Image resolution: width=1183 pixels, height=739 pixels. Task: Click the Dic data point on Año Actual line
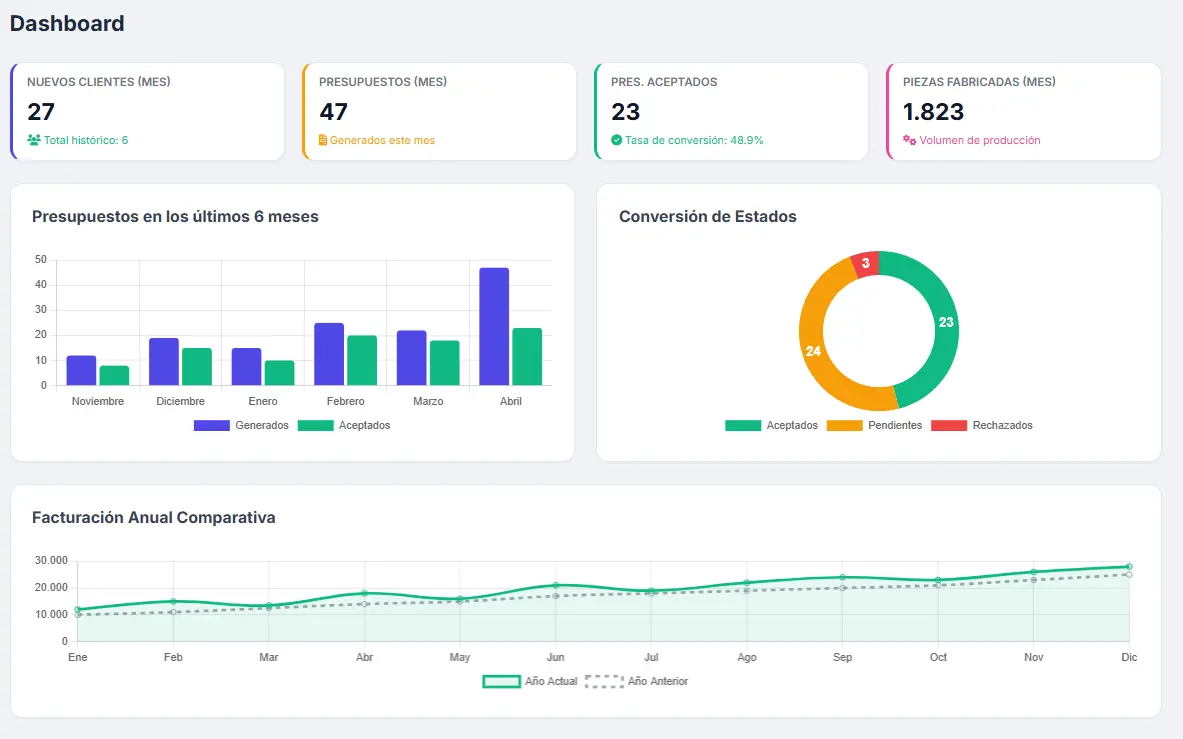tap(1129, 566)
